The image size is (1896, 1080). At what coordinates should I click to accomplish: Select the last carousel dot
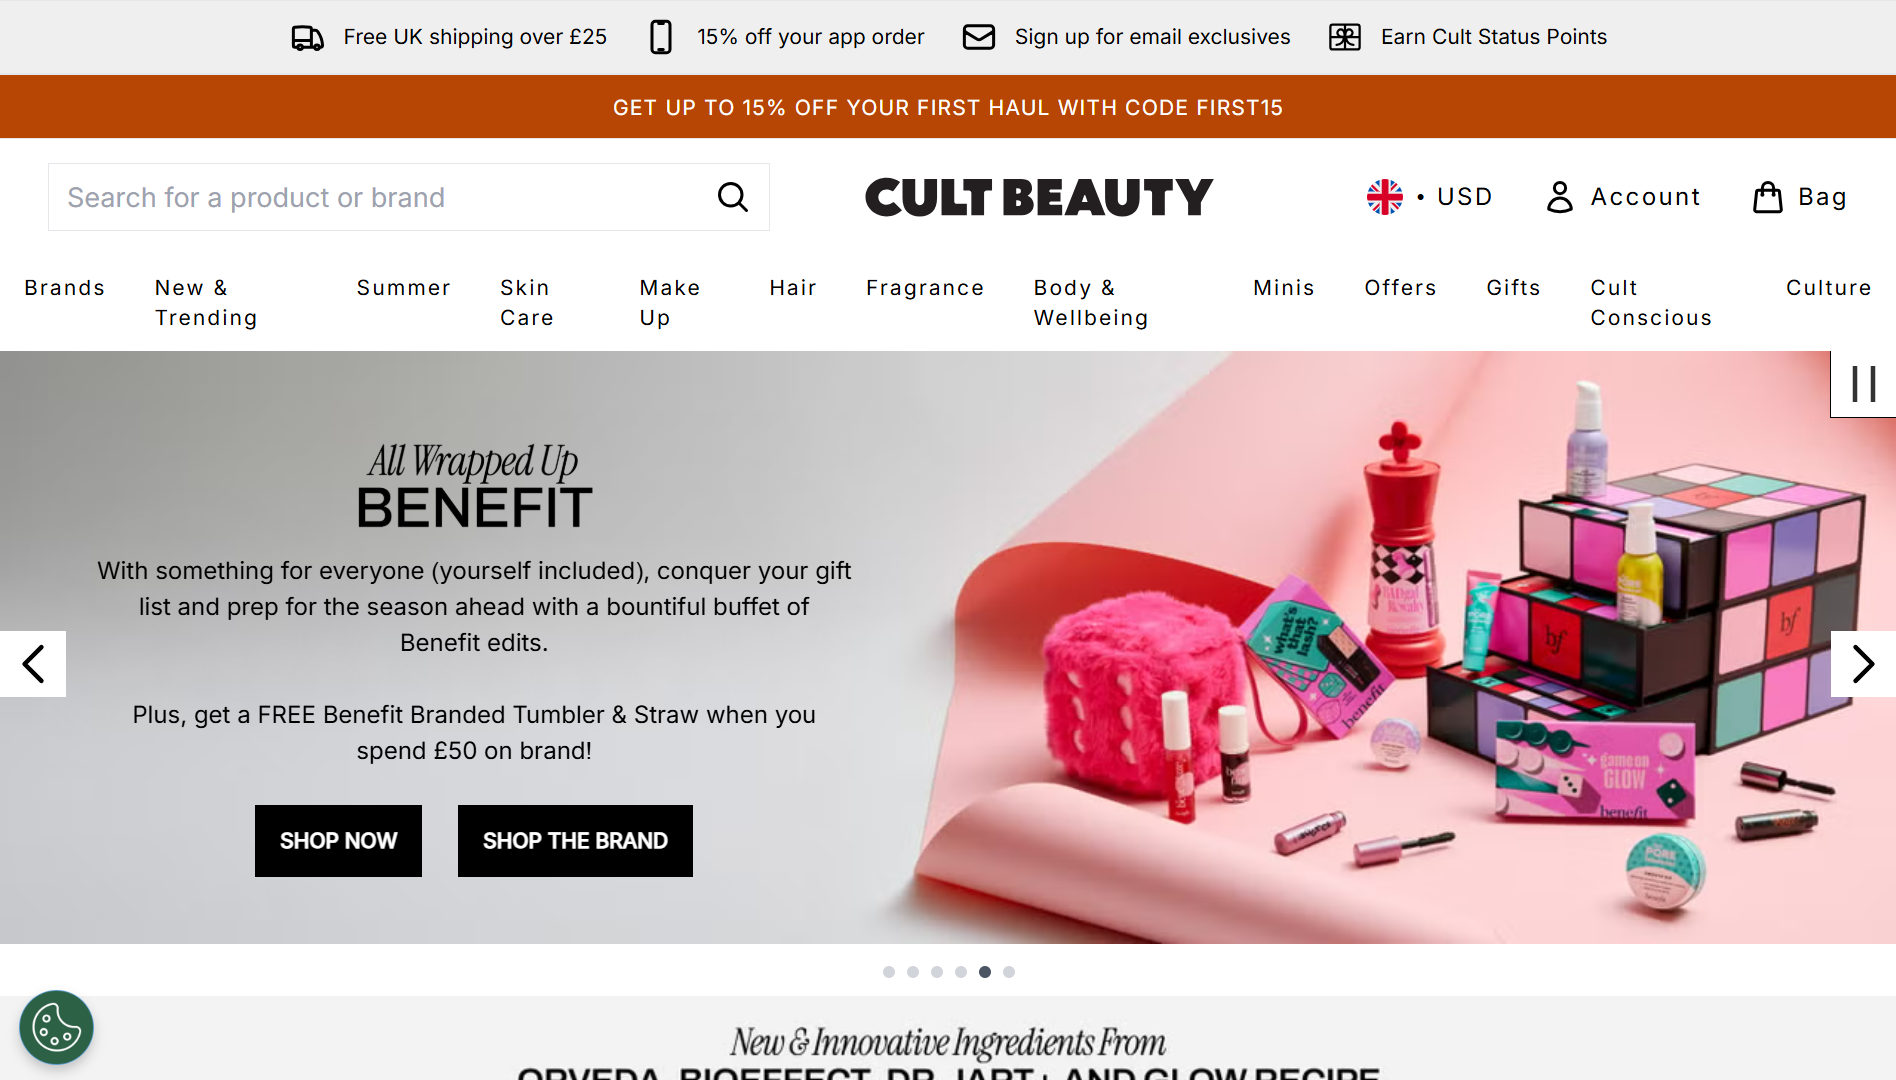1009,972
